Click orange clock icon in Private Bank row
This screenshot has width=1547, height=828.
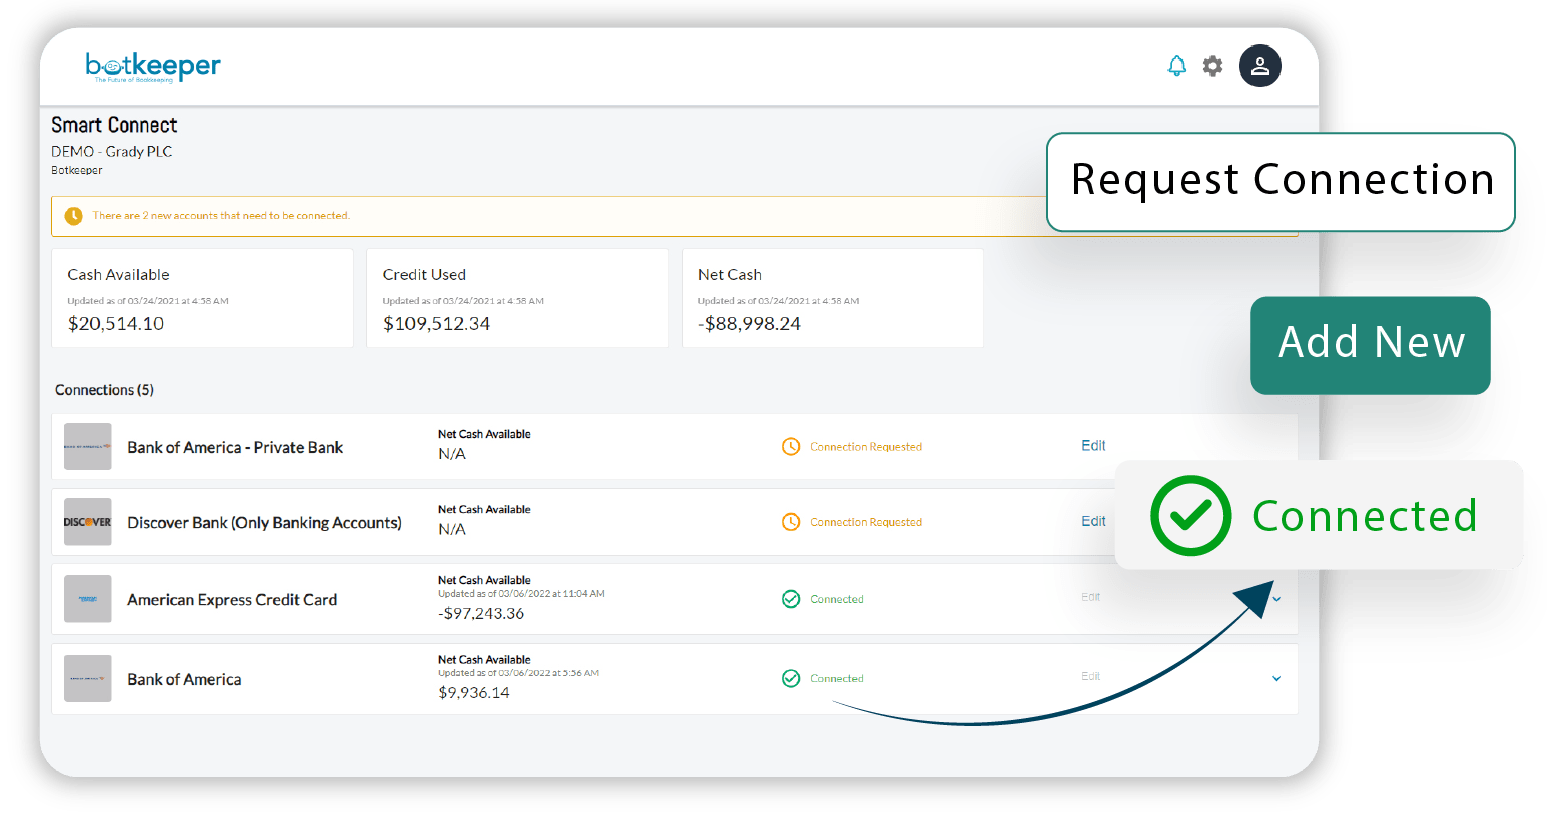pos(790,447)
